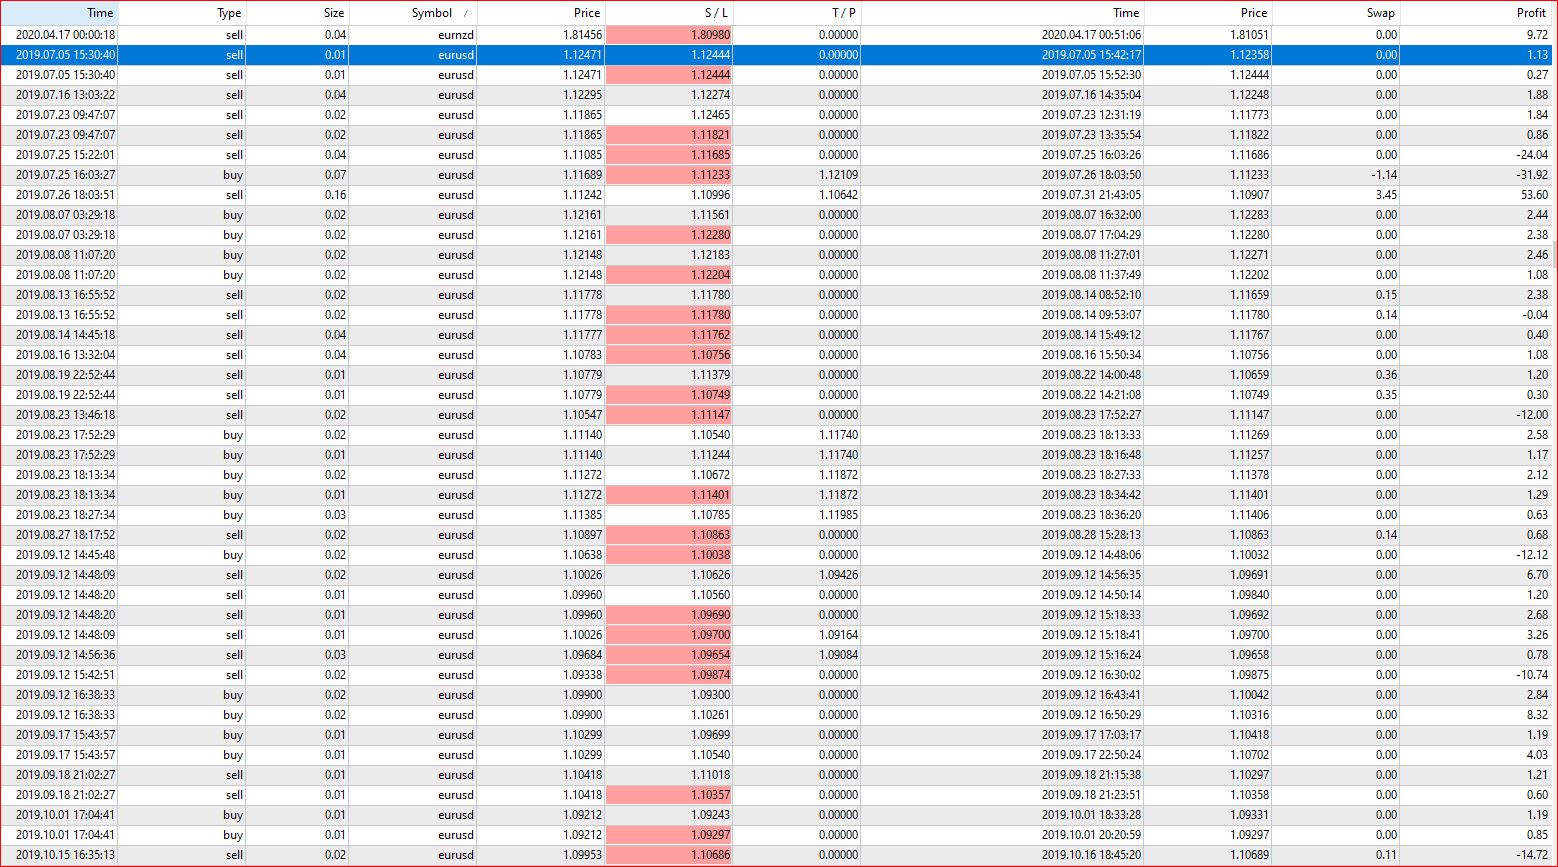The height and width of the screenshot is (867, 1558).
Task: Select open time 2019.07.26 18:03:51
Action: click(65, 195)
